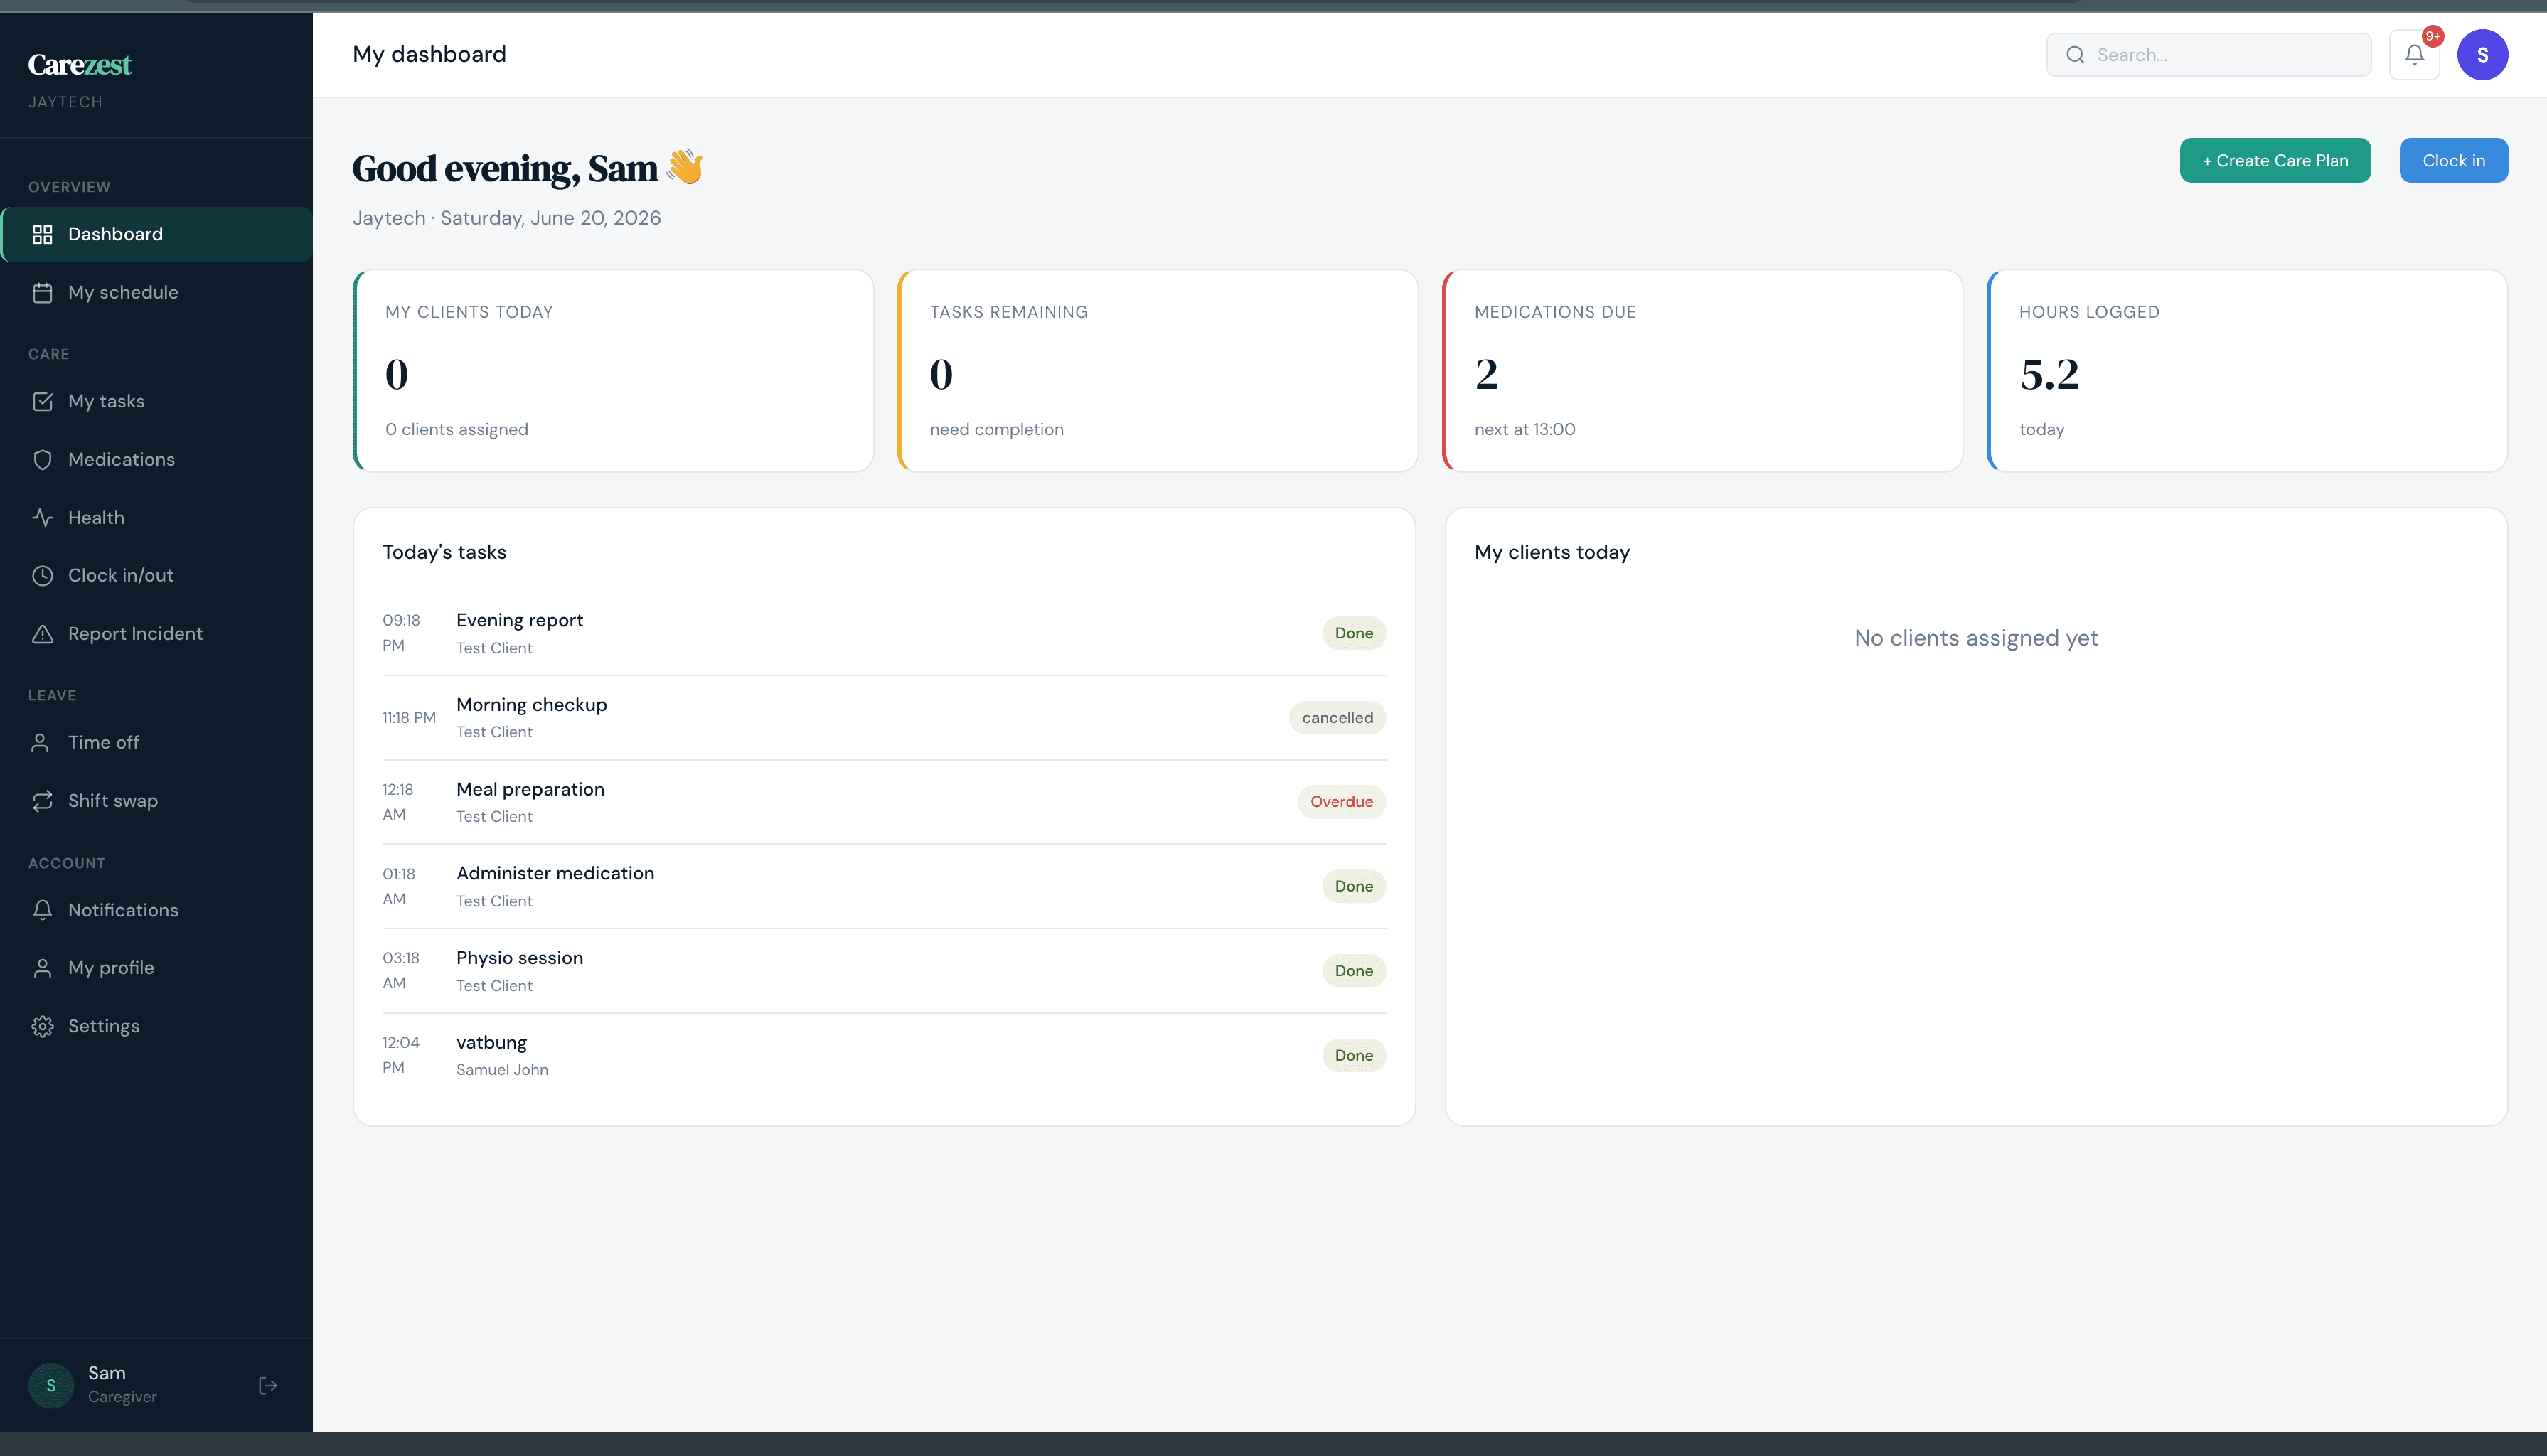Click the Done badge on vatbung

1354,1055
